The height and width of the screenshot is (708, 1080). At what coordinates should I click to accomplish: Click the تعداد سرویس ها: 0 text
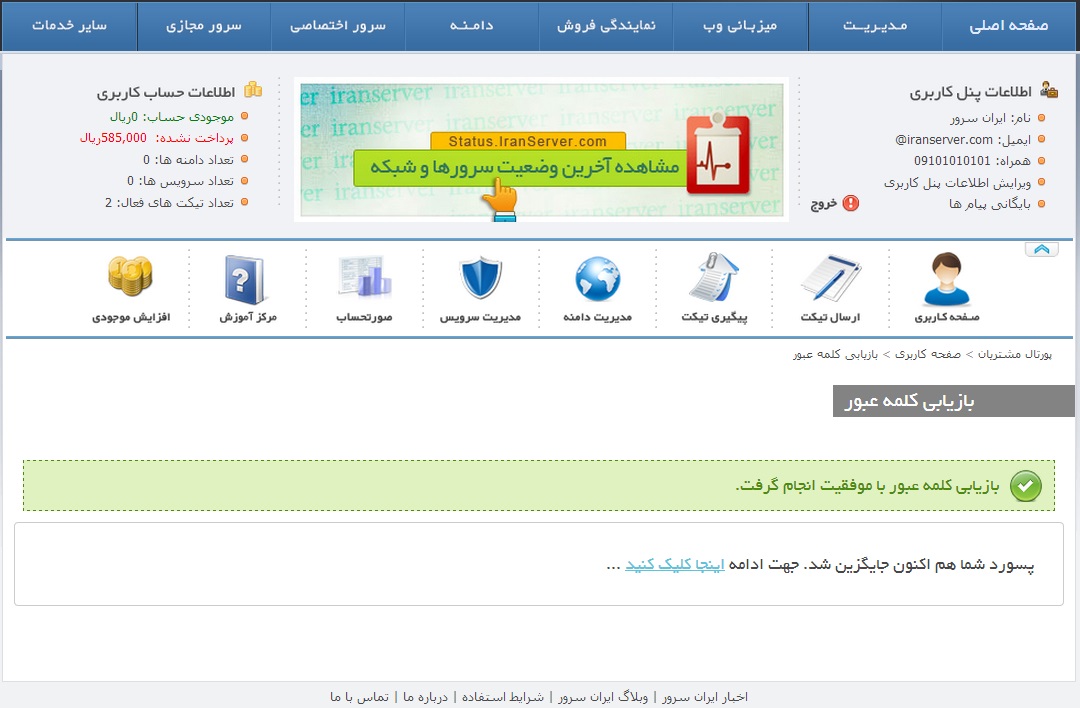click(x=180, y=181)
